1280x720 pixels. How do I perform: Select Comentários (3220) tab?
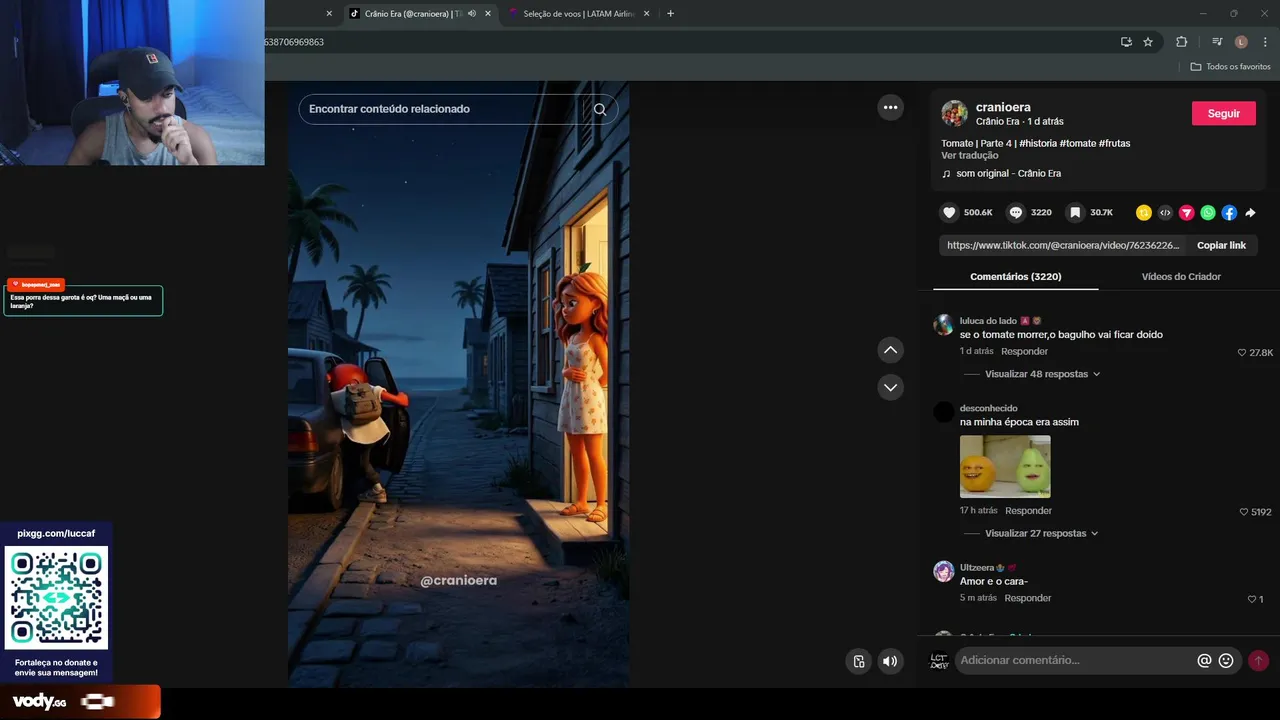1015,277
